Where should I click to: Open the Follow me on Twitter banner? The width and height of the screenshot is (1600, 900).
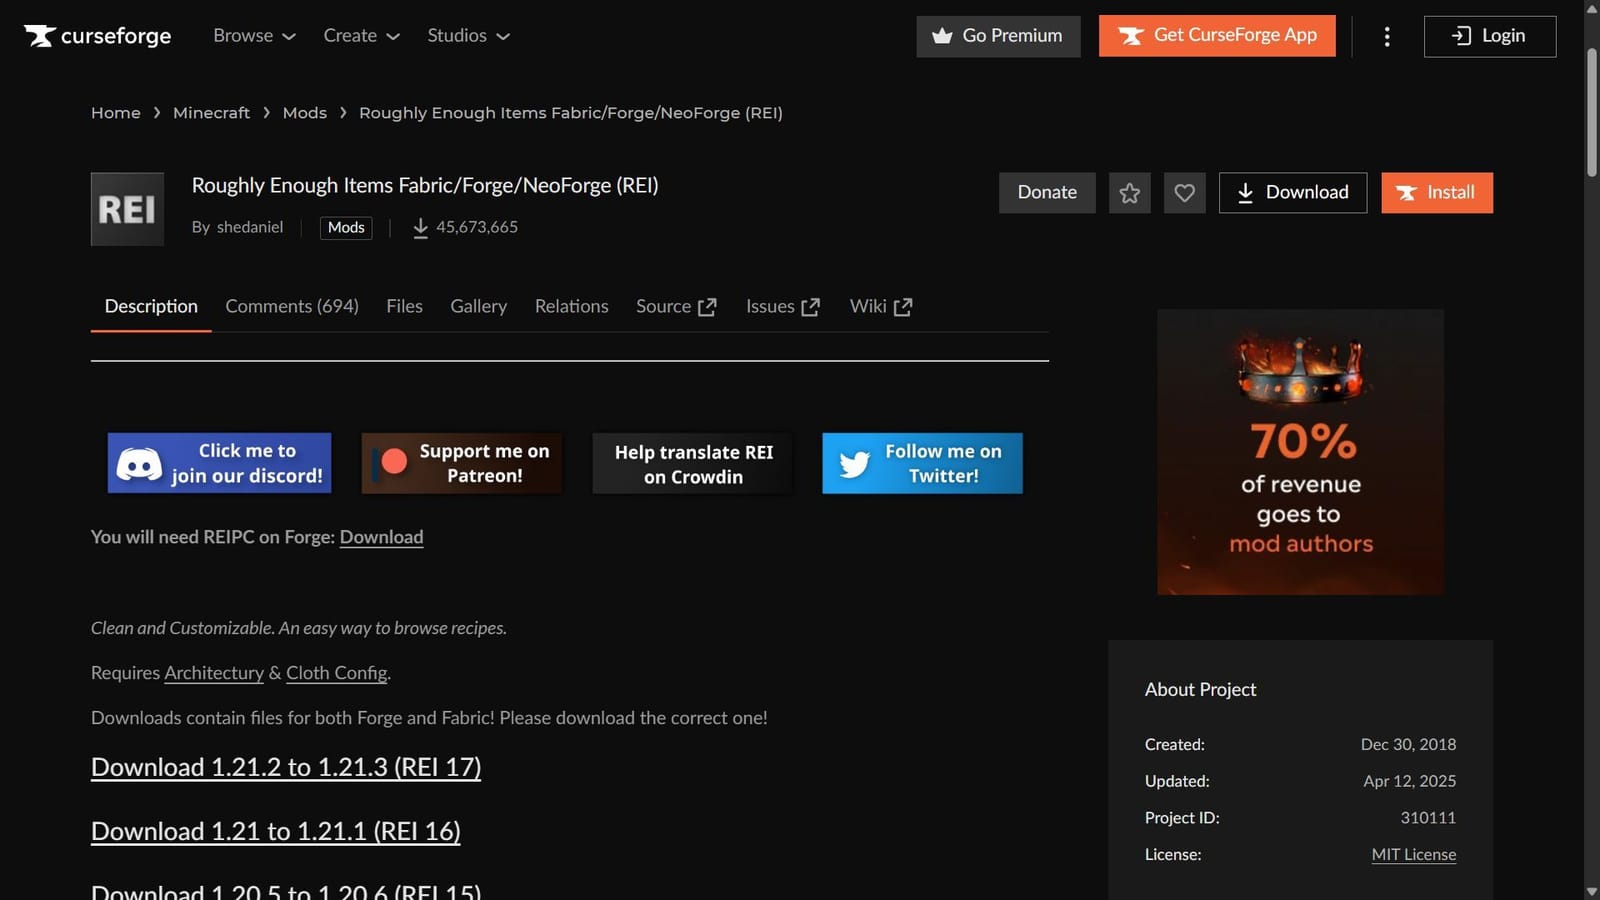[922, 463]
